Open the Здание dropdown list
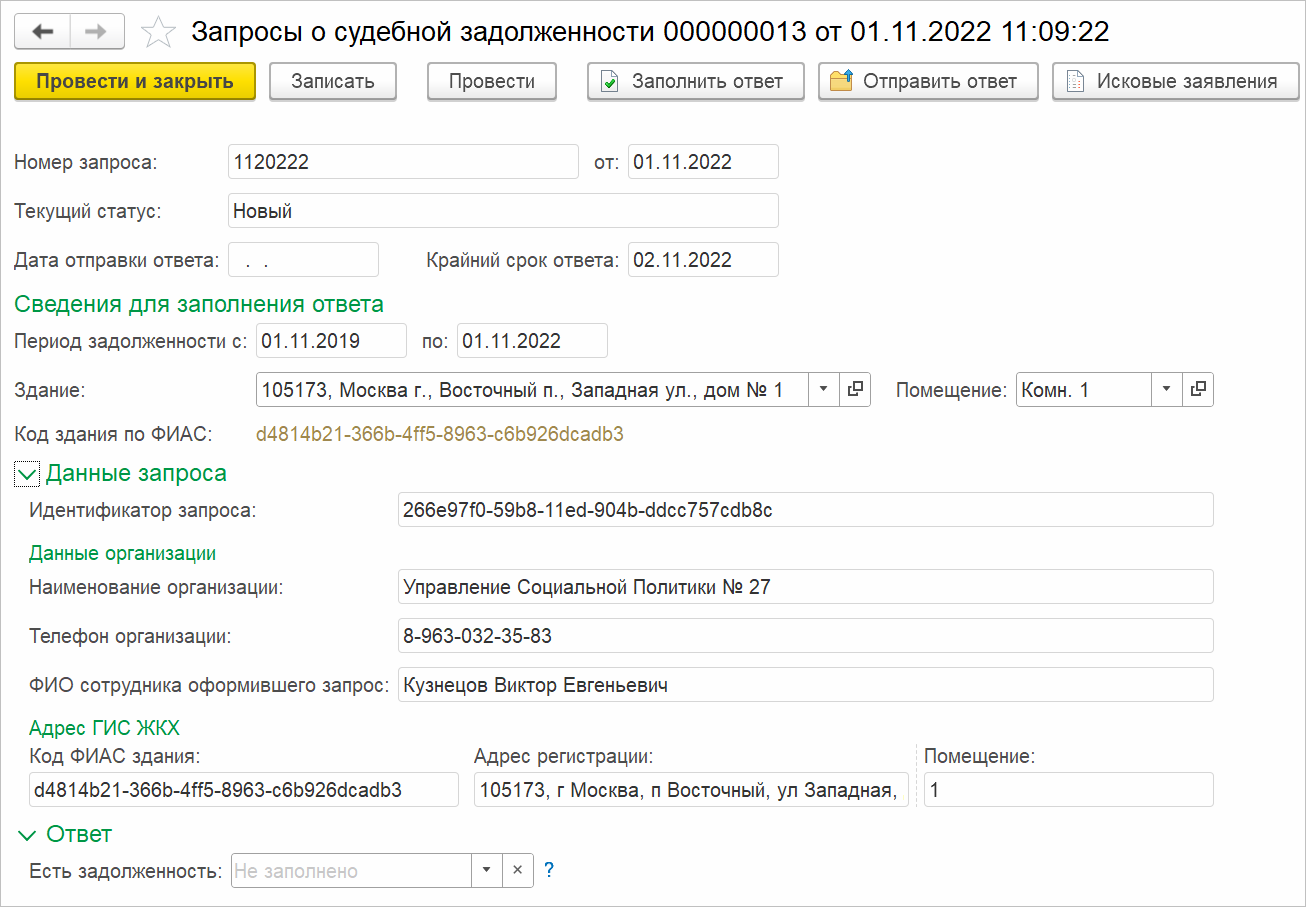The width and height of the screenshot is (1306, 907). 823,390
